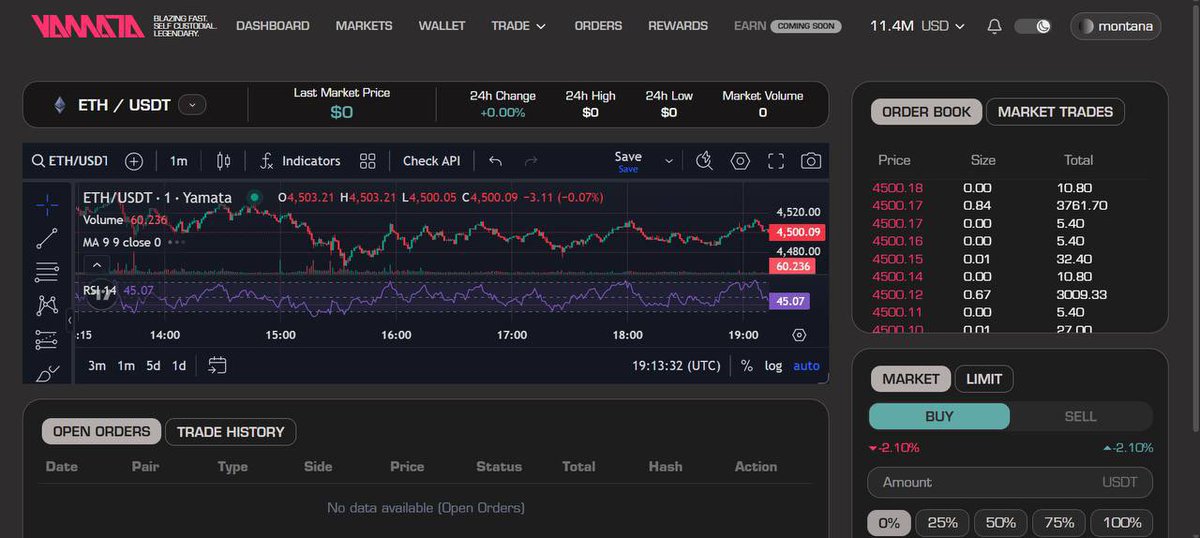Open the Wallet page

(x=442, y=26)
